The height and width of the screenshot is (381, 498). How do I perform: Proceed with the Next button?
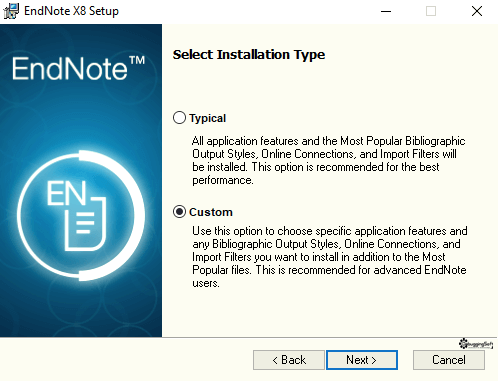pyautogui.click(x=362, y=360)
